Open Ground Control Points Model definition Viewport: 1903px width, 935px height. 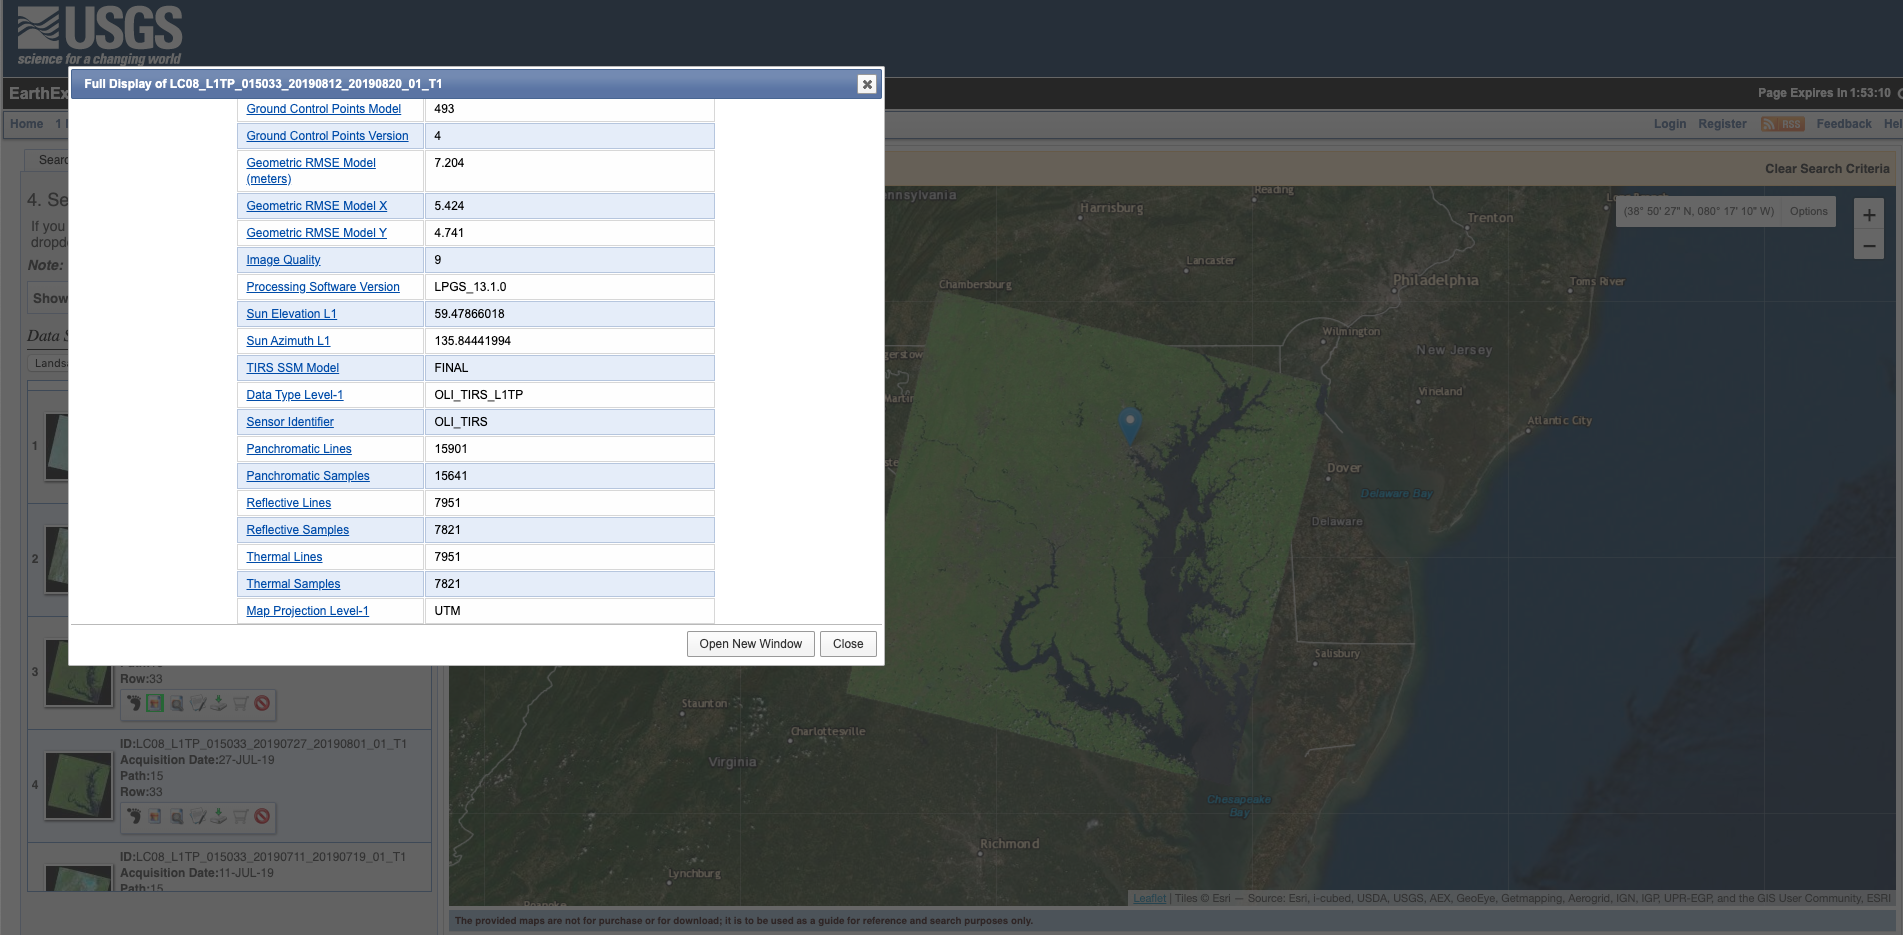click(323, 109)
